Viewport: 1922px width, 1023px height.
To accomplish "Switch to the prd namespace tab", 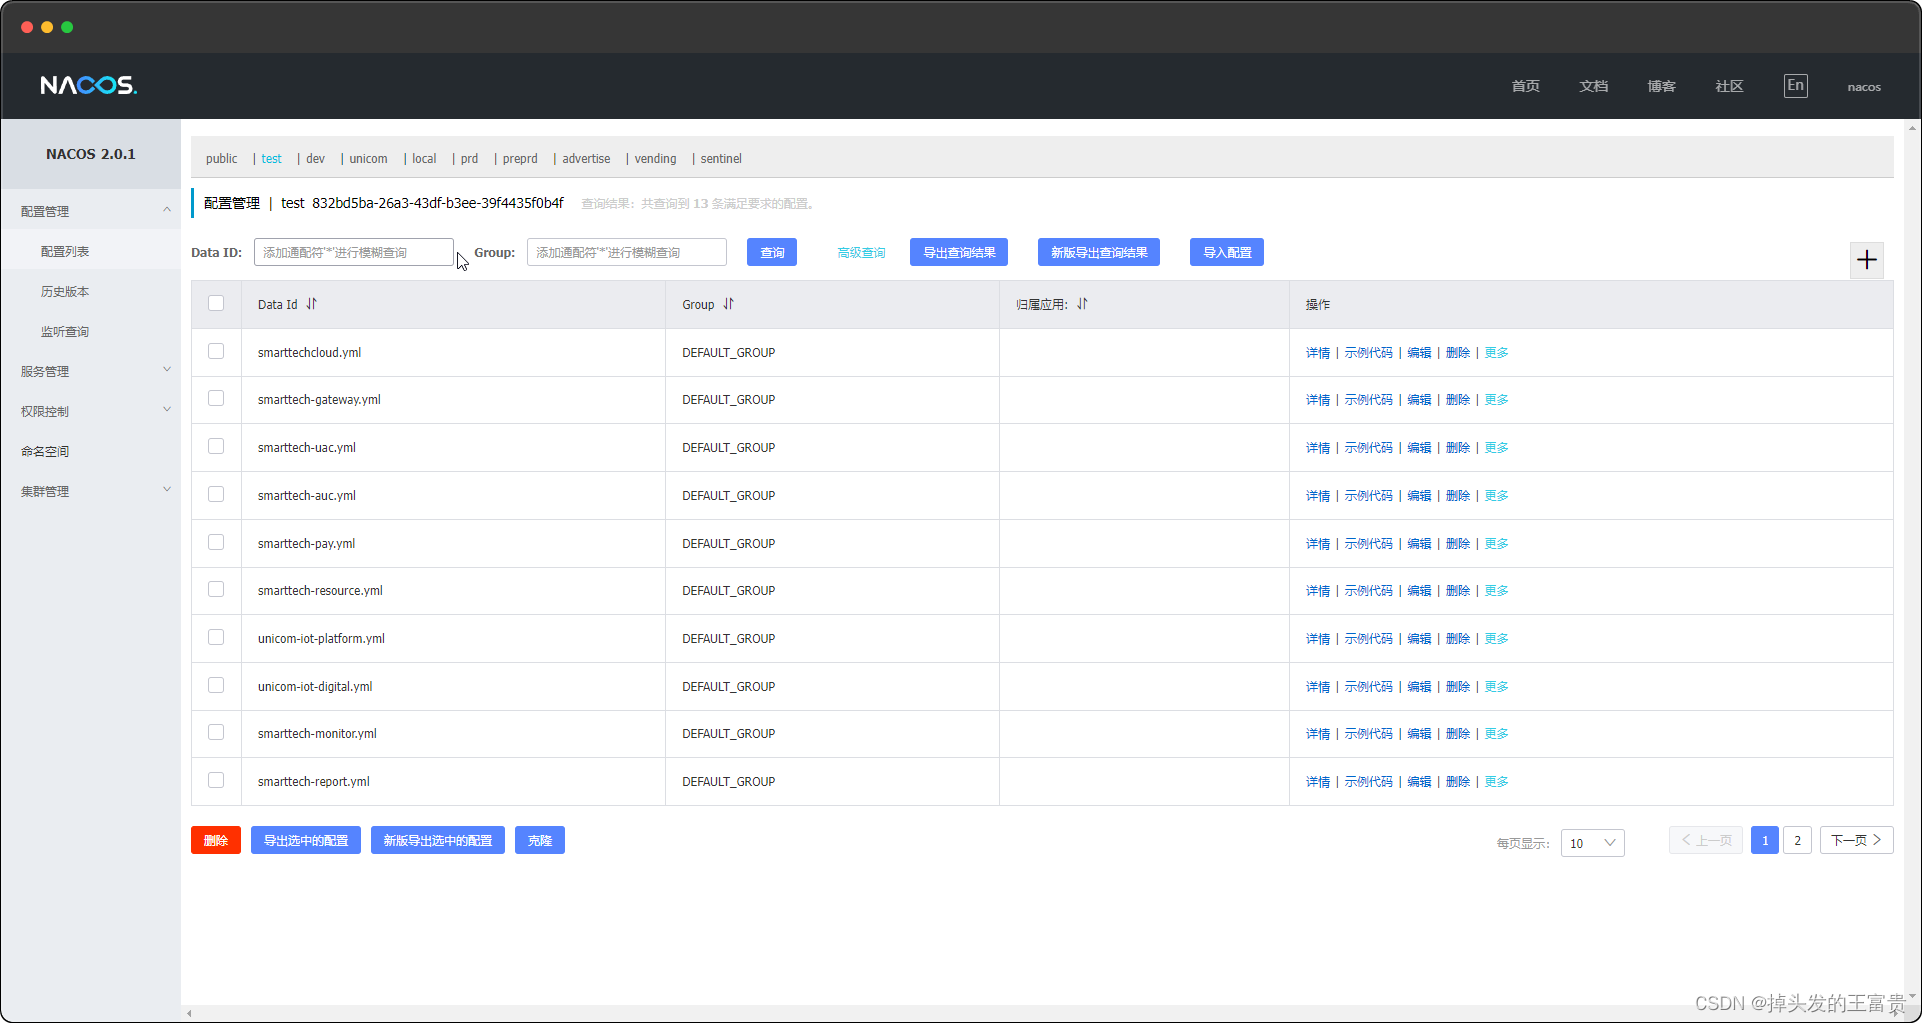I will tap(469, 159).
